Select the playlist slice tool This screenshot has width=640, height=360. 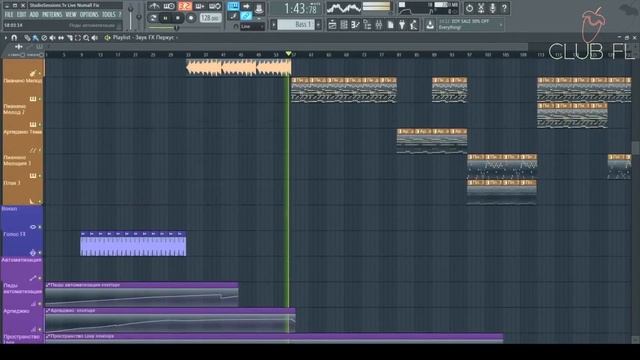69,38
